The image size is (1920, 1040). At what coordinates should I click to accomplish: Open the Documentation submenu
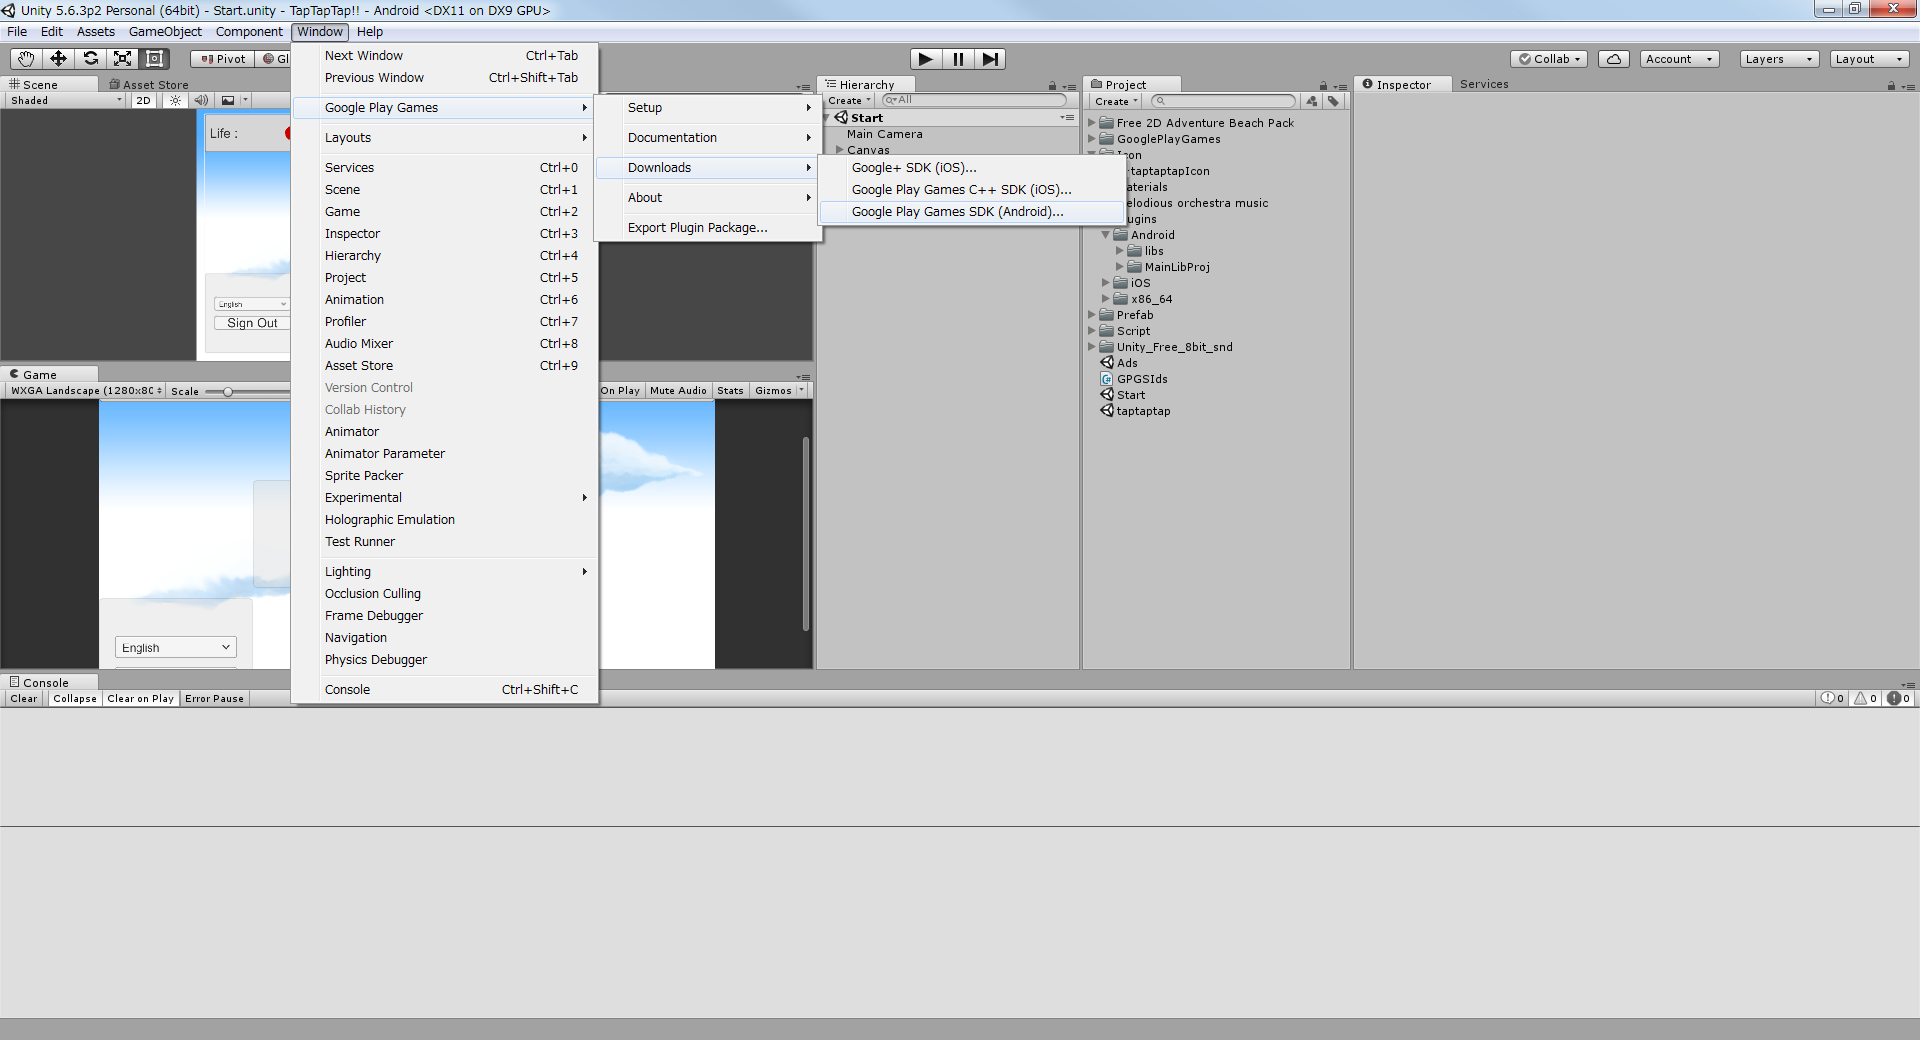click(x=708, y=137)
